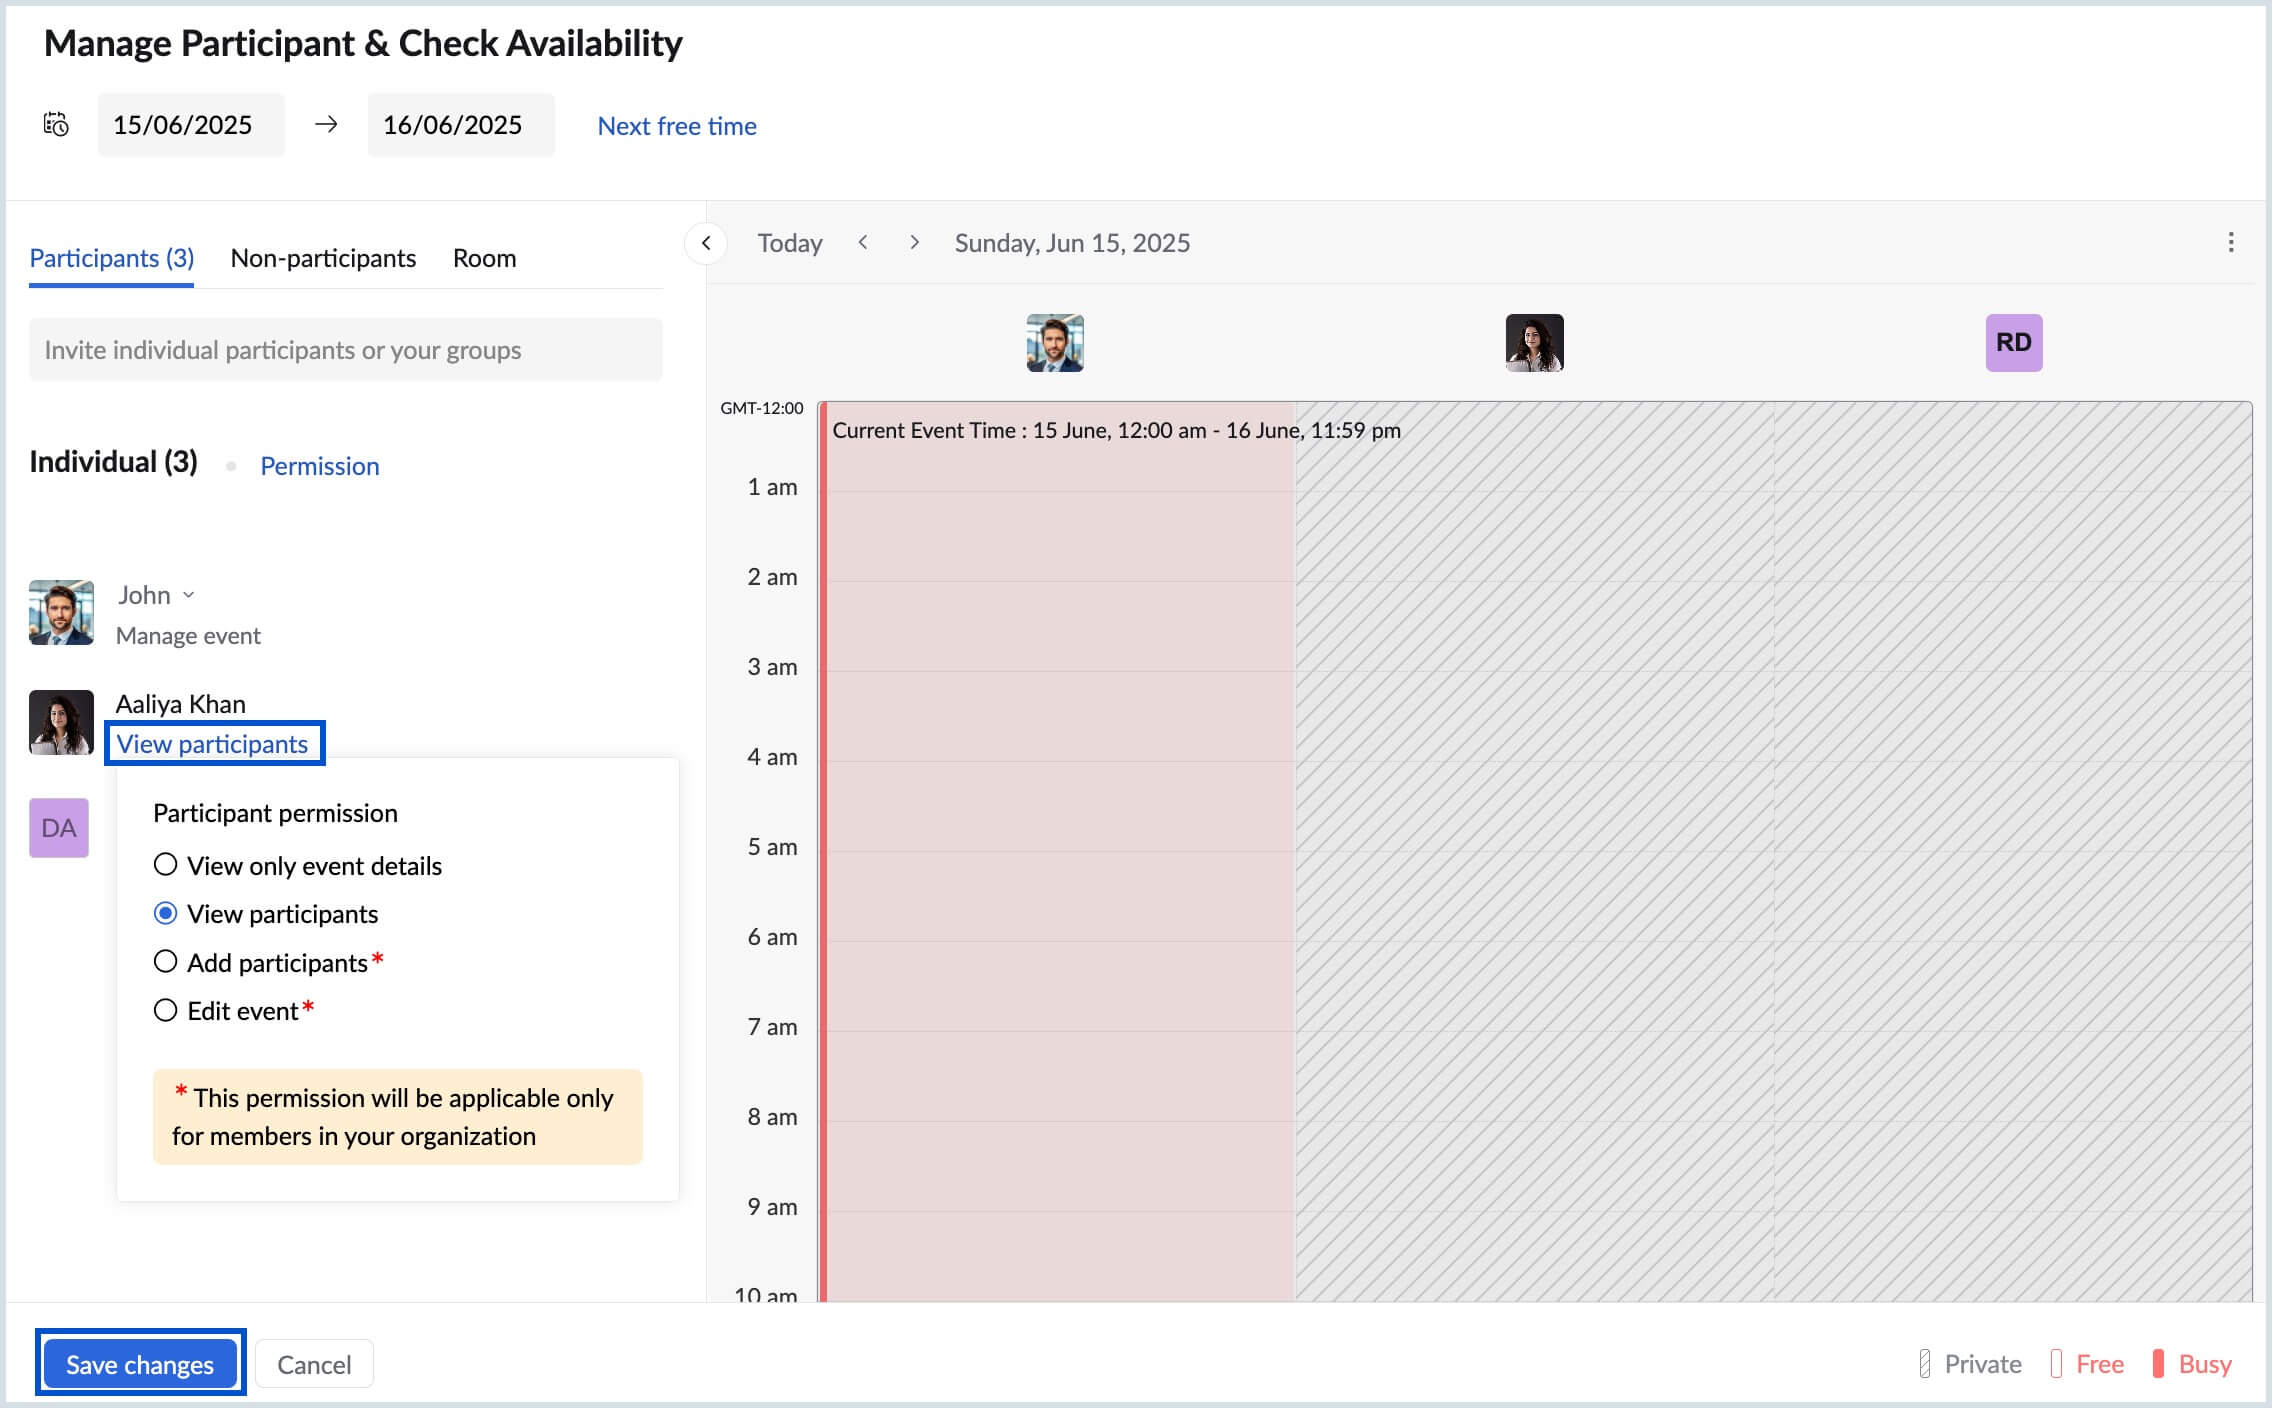Open the three-dot more options menu

[2230, 242]
